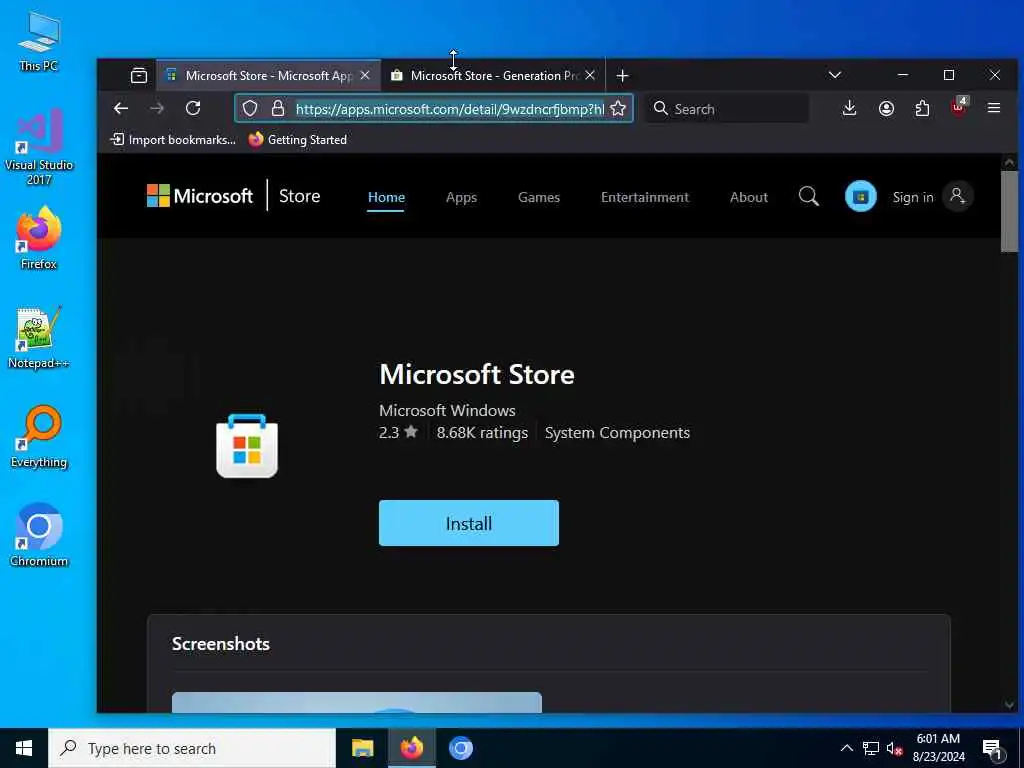Screen dimensions: 1024x768
Task: Select the Everything desktop shortcut
Action: click(x=39, y=437)
